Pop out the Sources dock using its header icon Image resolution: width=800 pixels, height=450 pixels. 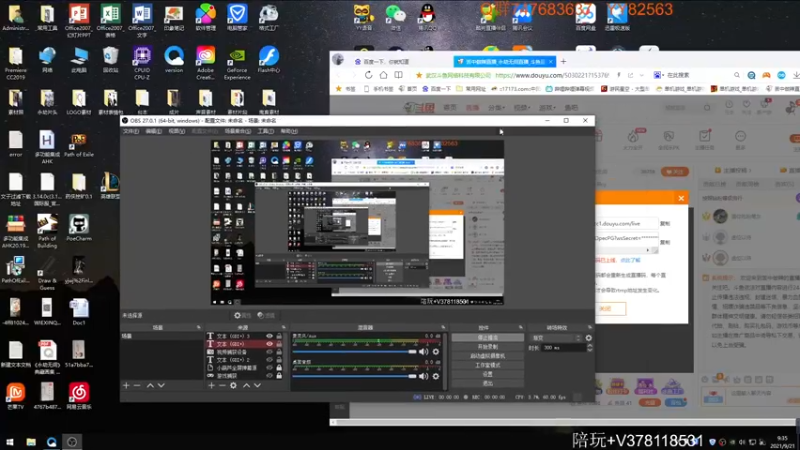point(284,328)
